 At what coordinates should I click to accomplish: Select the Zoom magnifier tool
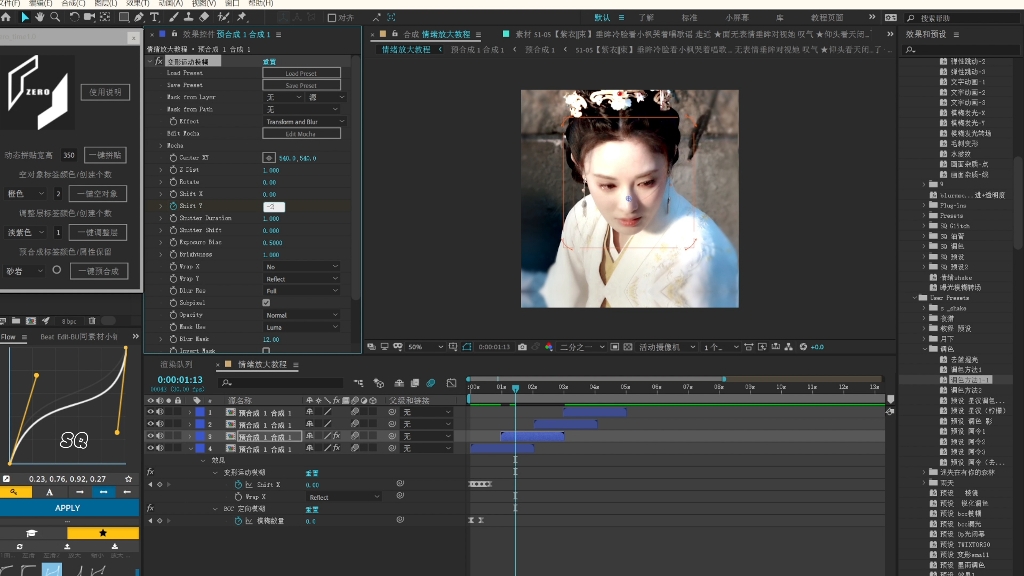pos(53,17)
